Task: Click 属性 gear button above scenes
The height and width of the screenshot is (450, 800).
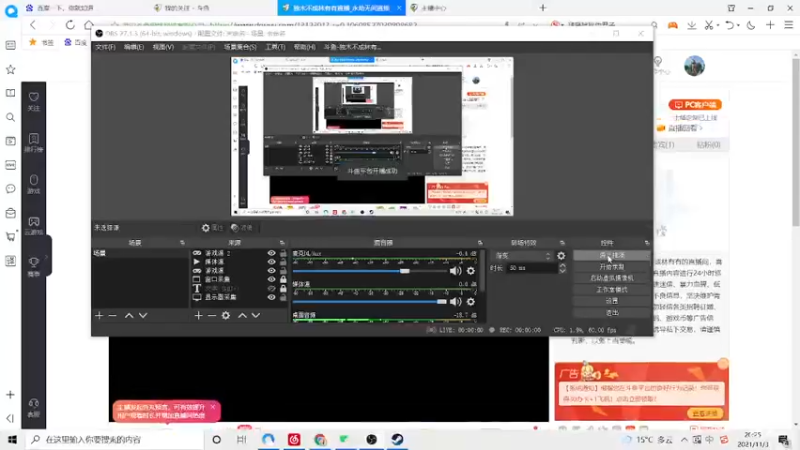Action: click(x=212, y=228)
